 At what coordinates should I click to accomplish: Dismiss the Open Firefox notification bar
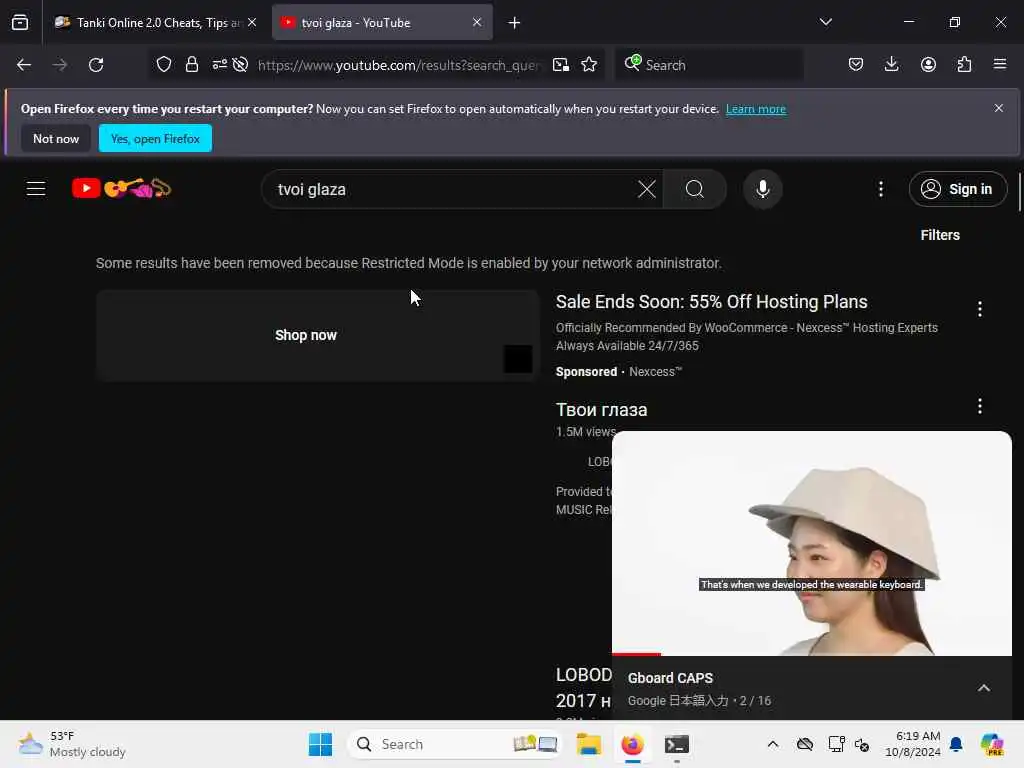click(999, 108)
